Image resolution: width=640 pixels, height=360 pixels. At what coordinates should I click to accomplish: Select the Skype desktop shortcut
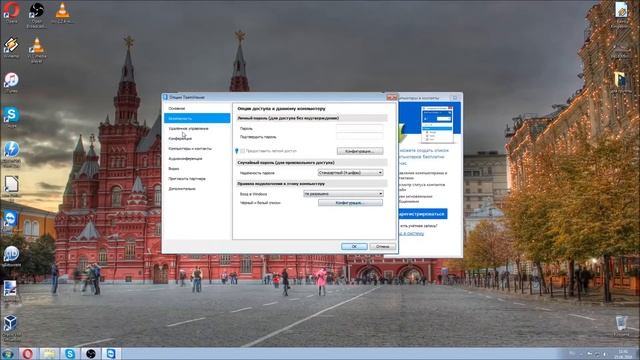[11, 117]
